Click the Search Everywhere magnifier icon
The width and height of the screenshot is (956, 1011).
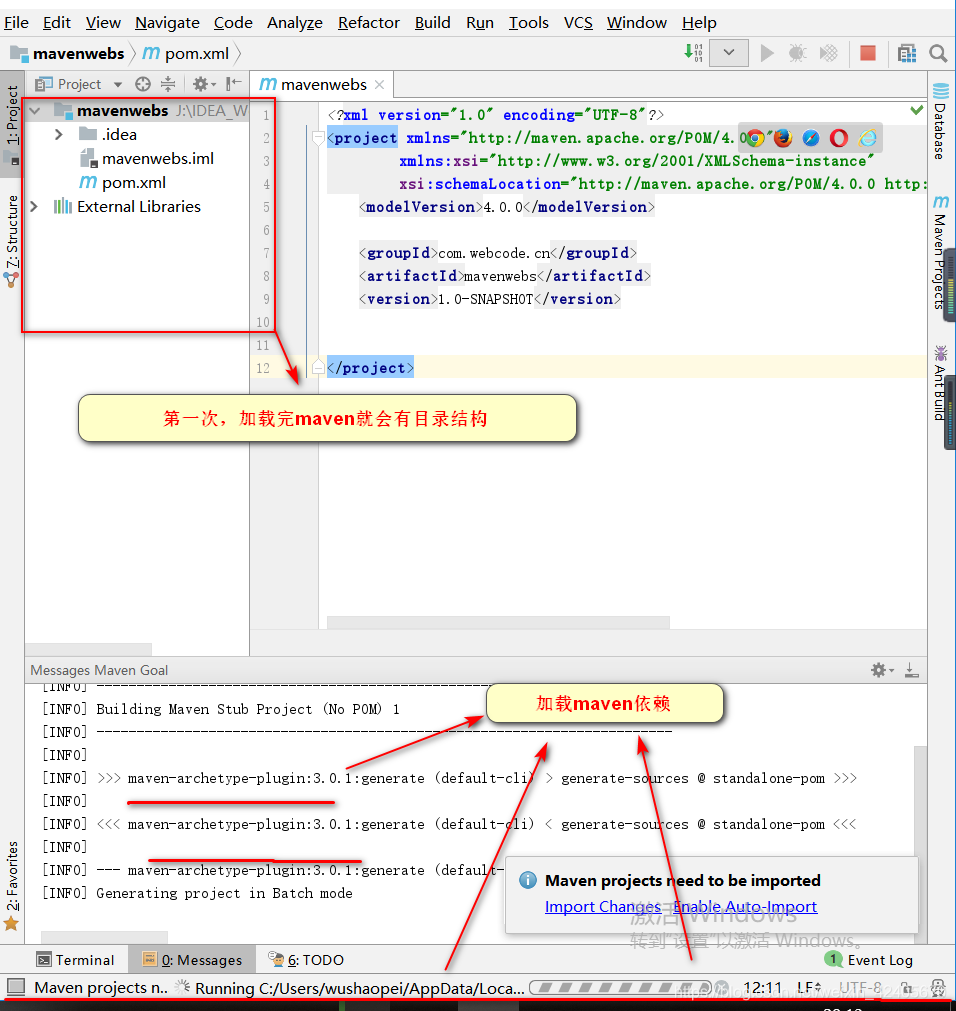(938, 53)
